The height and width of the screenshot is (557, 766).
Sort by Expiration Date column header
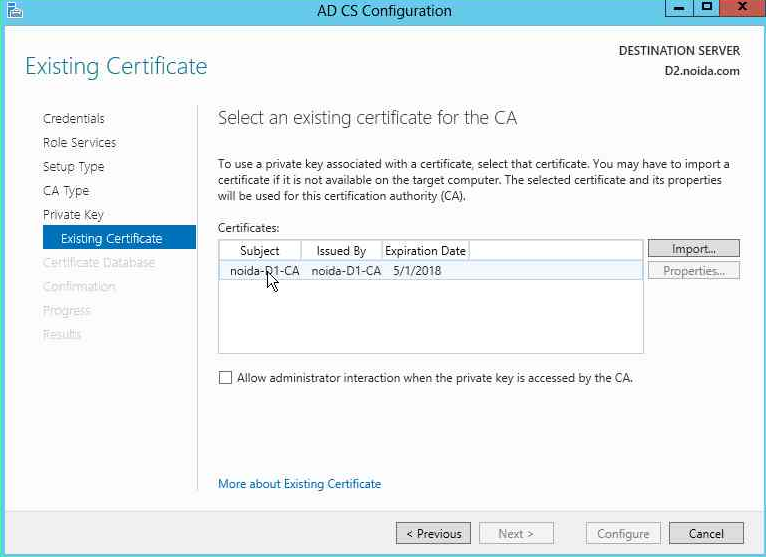(x=426, y=251)
